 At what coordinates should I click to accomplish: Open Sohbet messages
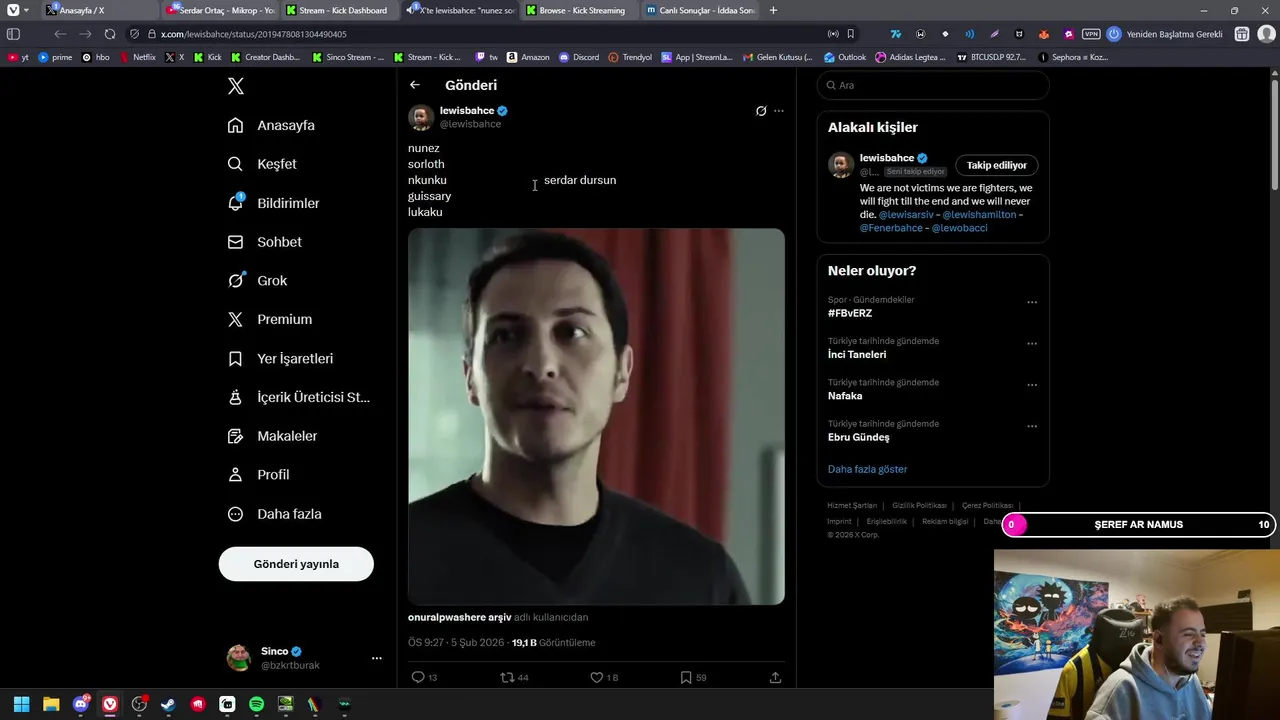pos(264,242)
